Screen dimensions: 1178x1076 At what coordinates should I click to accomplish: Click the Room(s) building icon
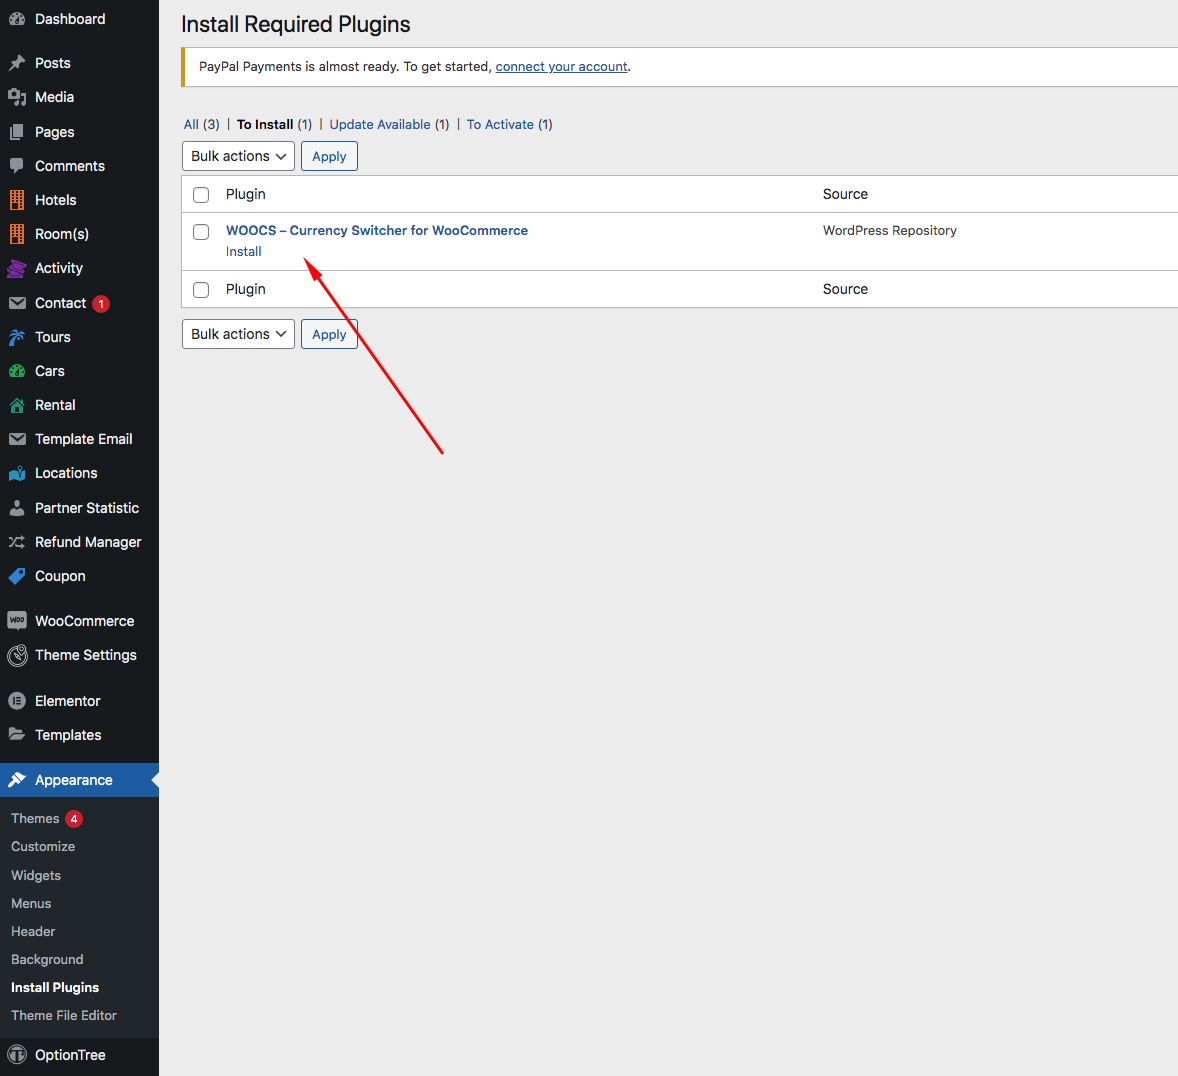coord(17,234)
